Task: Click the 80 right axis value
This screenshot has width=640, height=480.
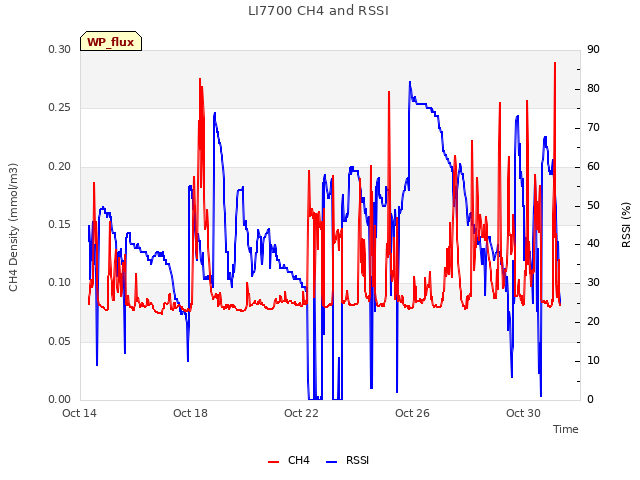Action: 593,89
